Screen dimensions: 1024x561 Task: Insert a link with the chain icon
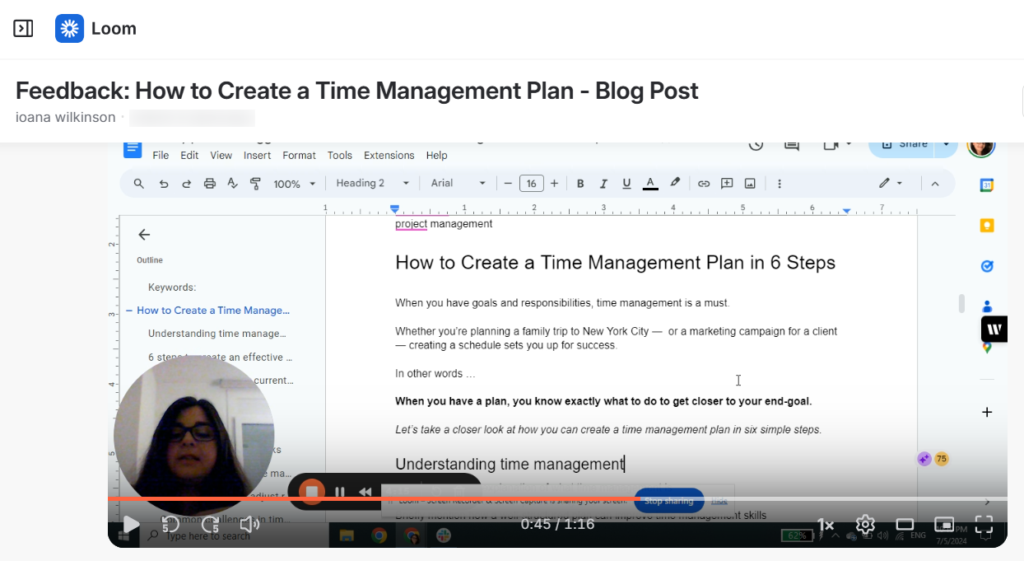(703, 184)
